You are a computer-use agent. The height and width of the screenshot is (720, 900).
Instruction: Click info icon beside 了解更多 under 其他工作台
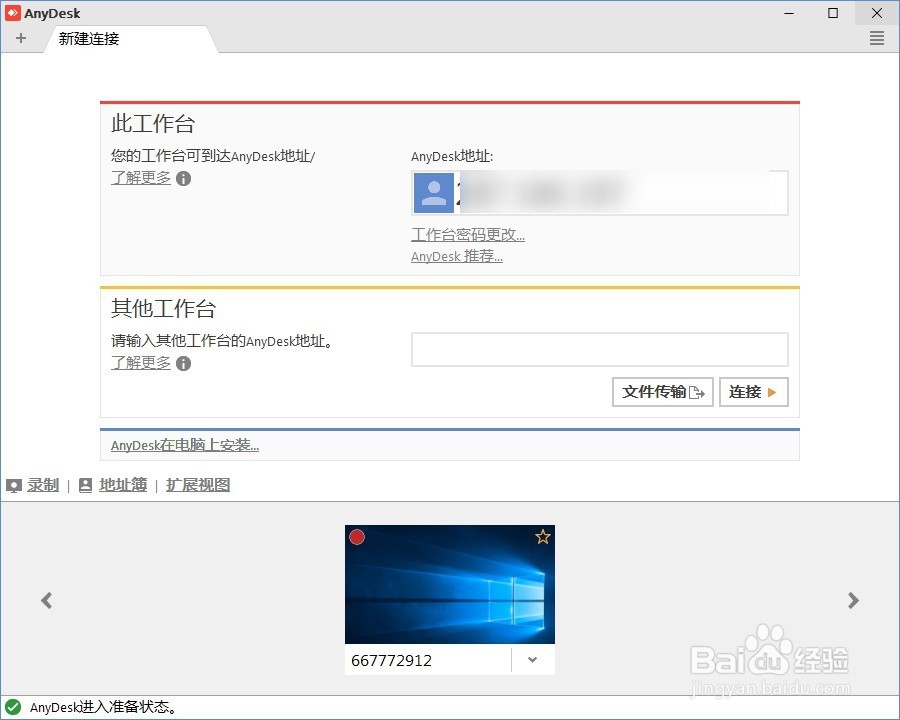click(x=183, y=363)
